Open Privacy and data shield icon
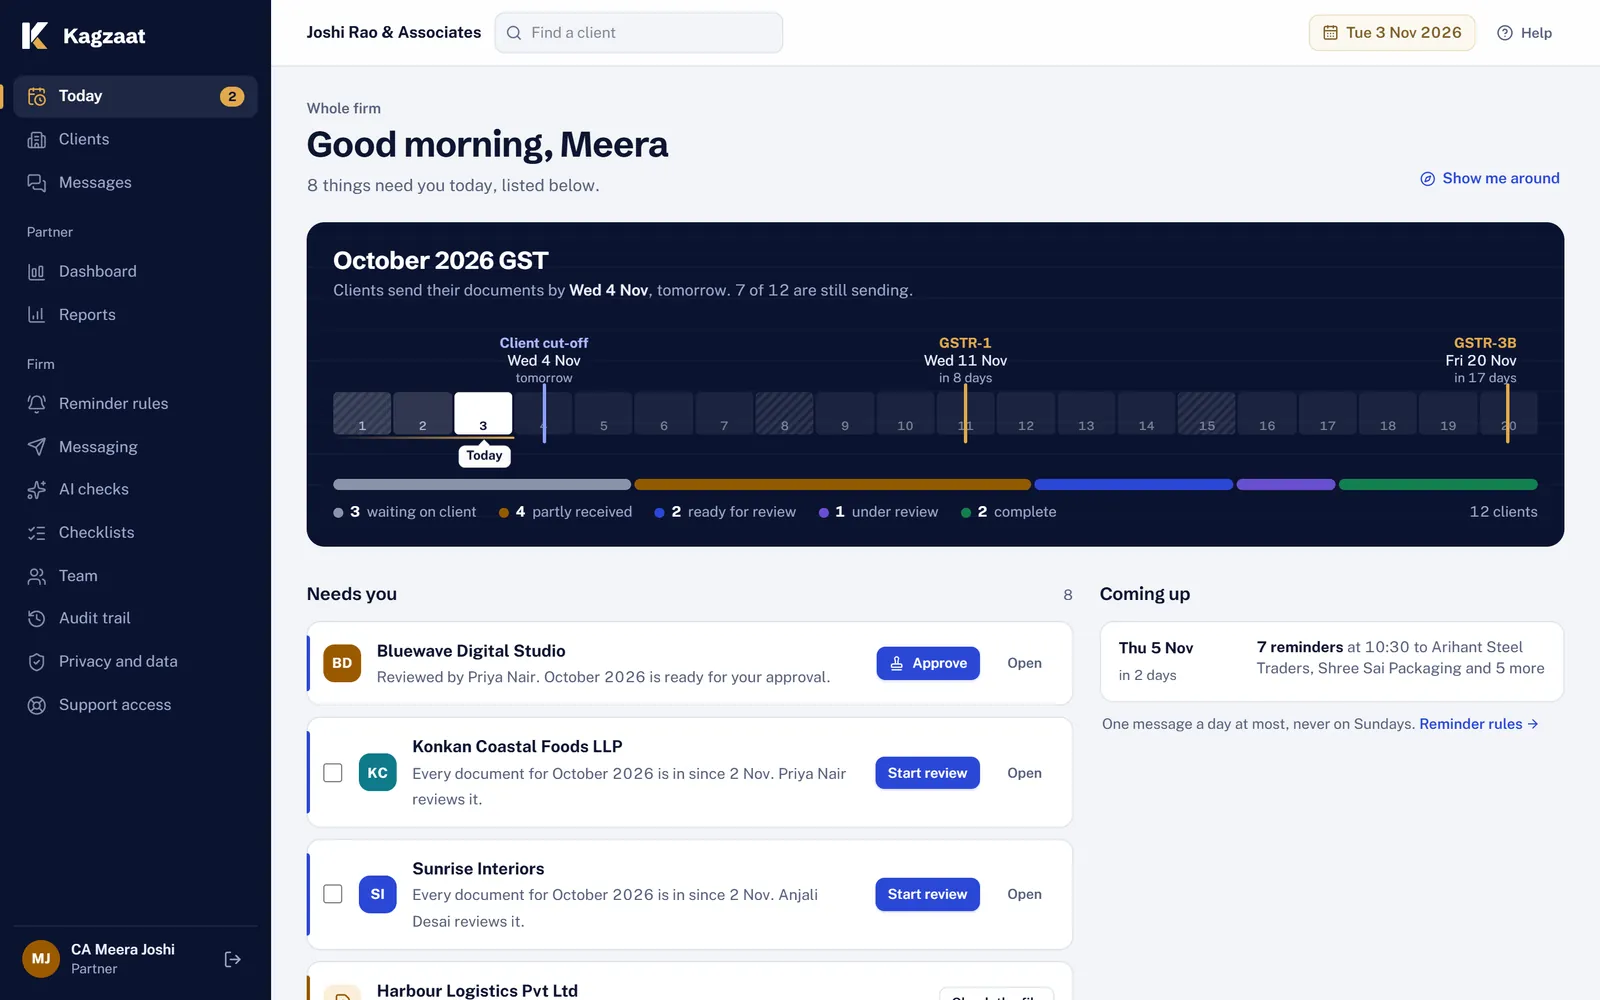Viewport: 1600px width, 1000px height. [x=37, y=661]
